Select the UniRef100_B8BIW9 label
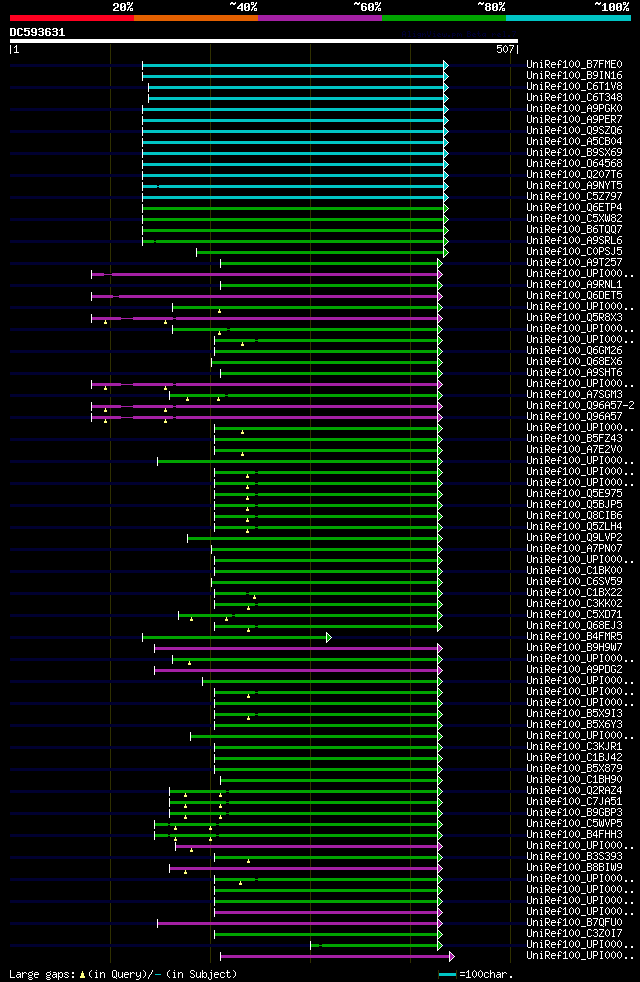640x982 pixels. [x=574, y=868]
